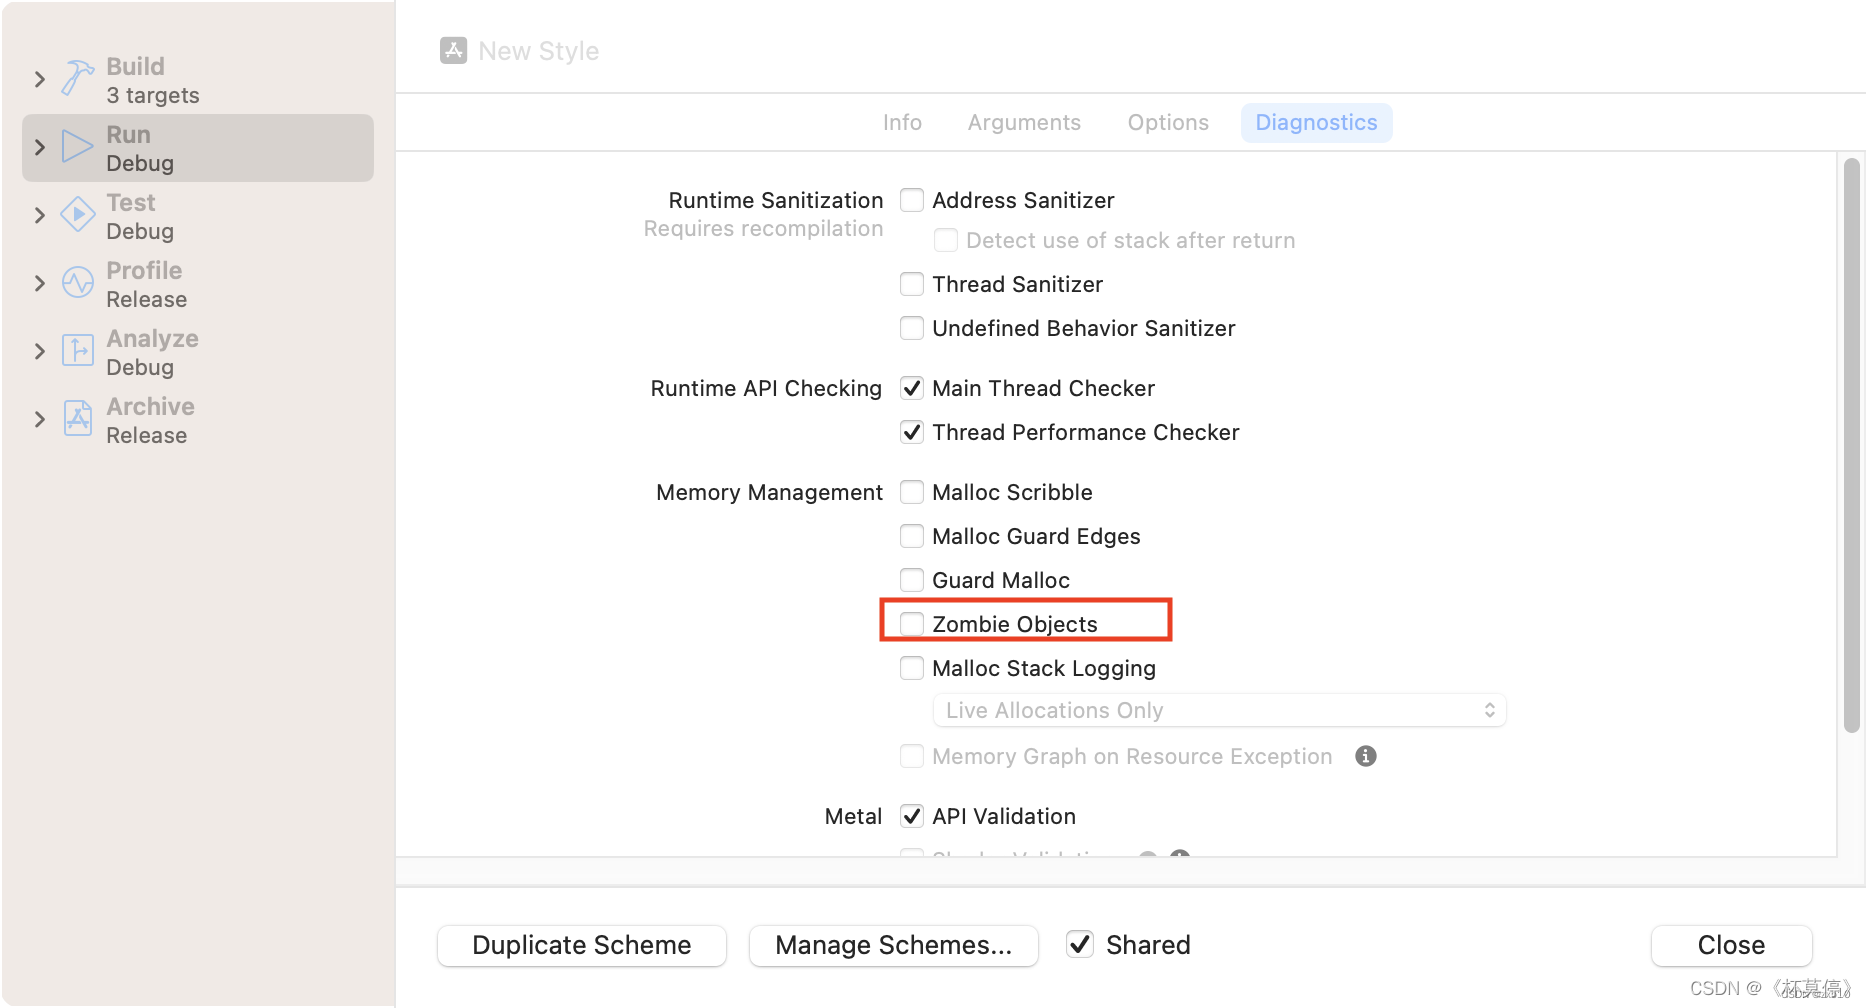Uncheck Main Thread Checker
This screenshot has width=1866, height=1008.
912,388
